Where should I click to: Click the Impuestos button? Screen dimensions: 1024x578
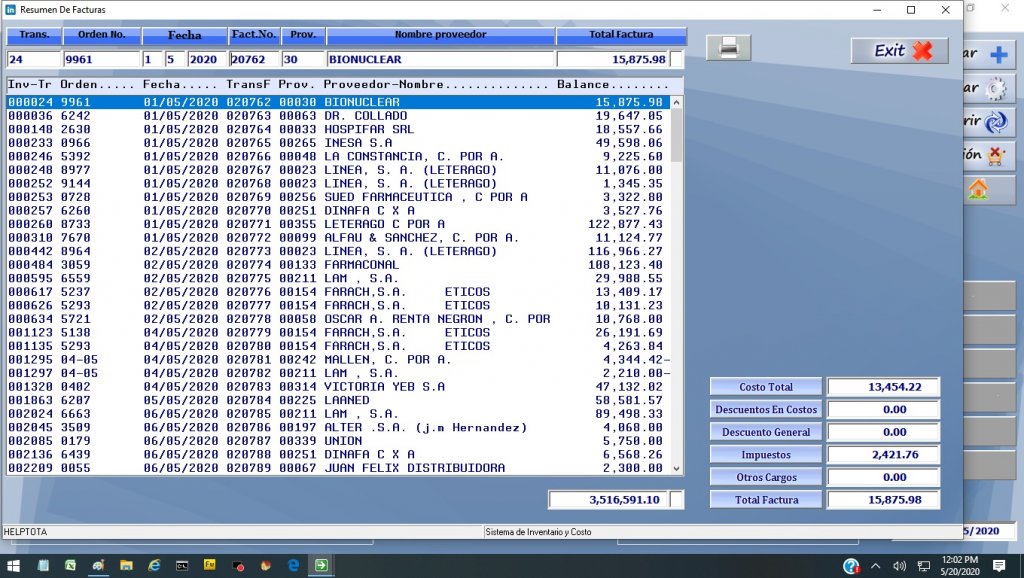point(765,454)
